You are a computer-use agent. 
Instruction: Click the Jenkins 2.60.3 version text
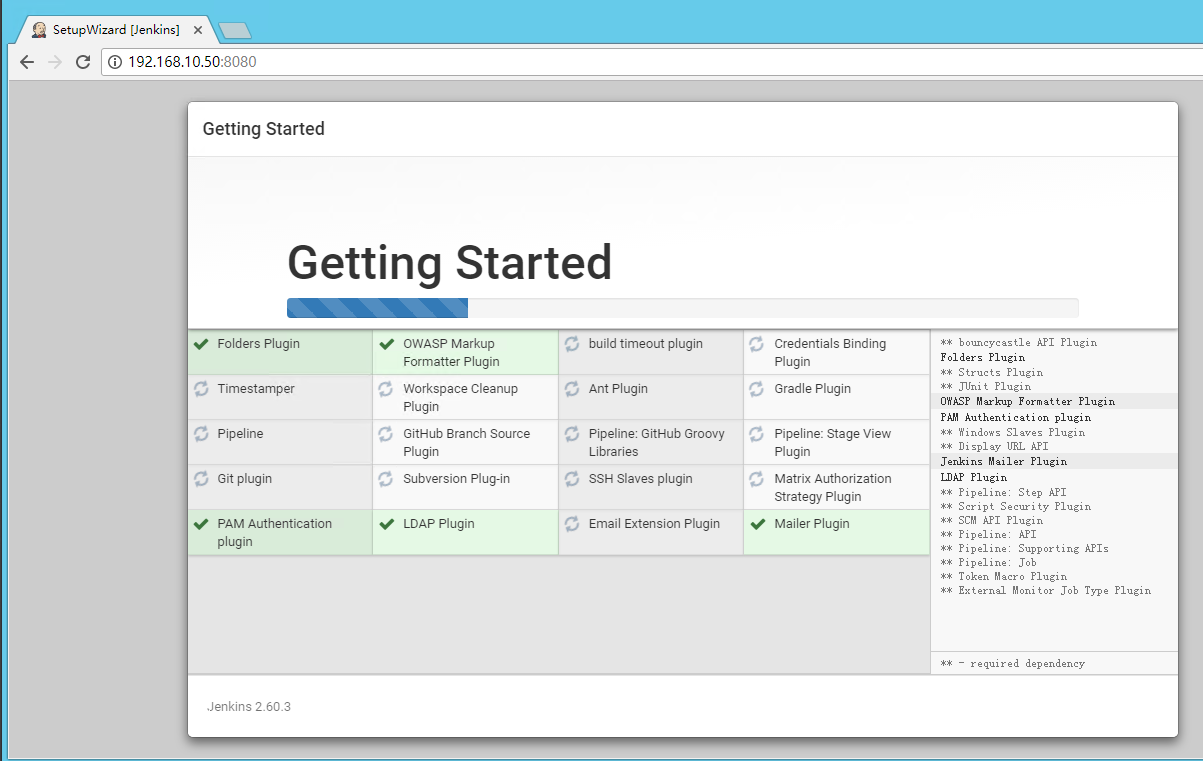pyautogui.click(x=249, y=707)
